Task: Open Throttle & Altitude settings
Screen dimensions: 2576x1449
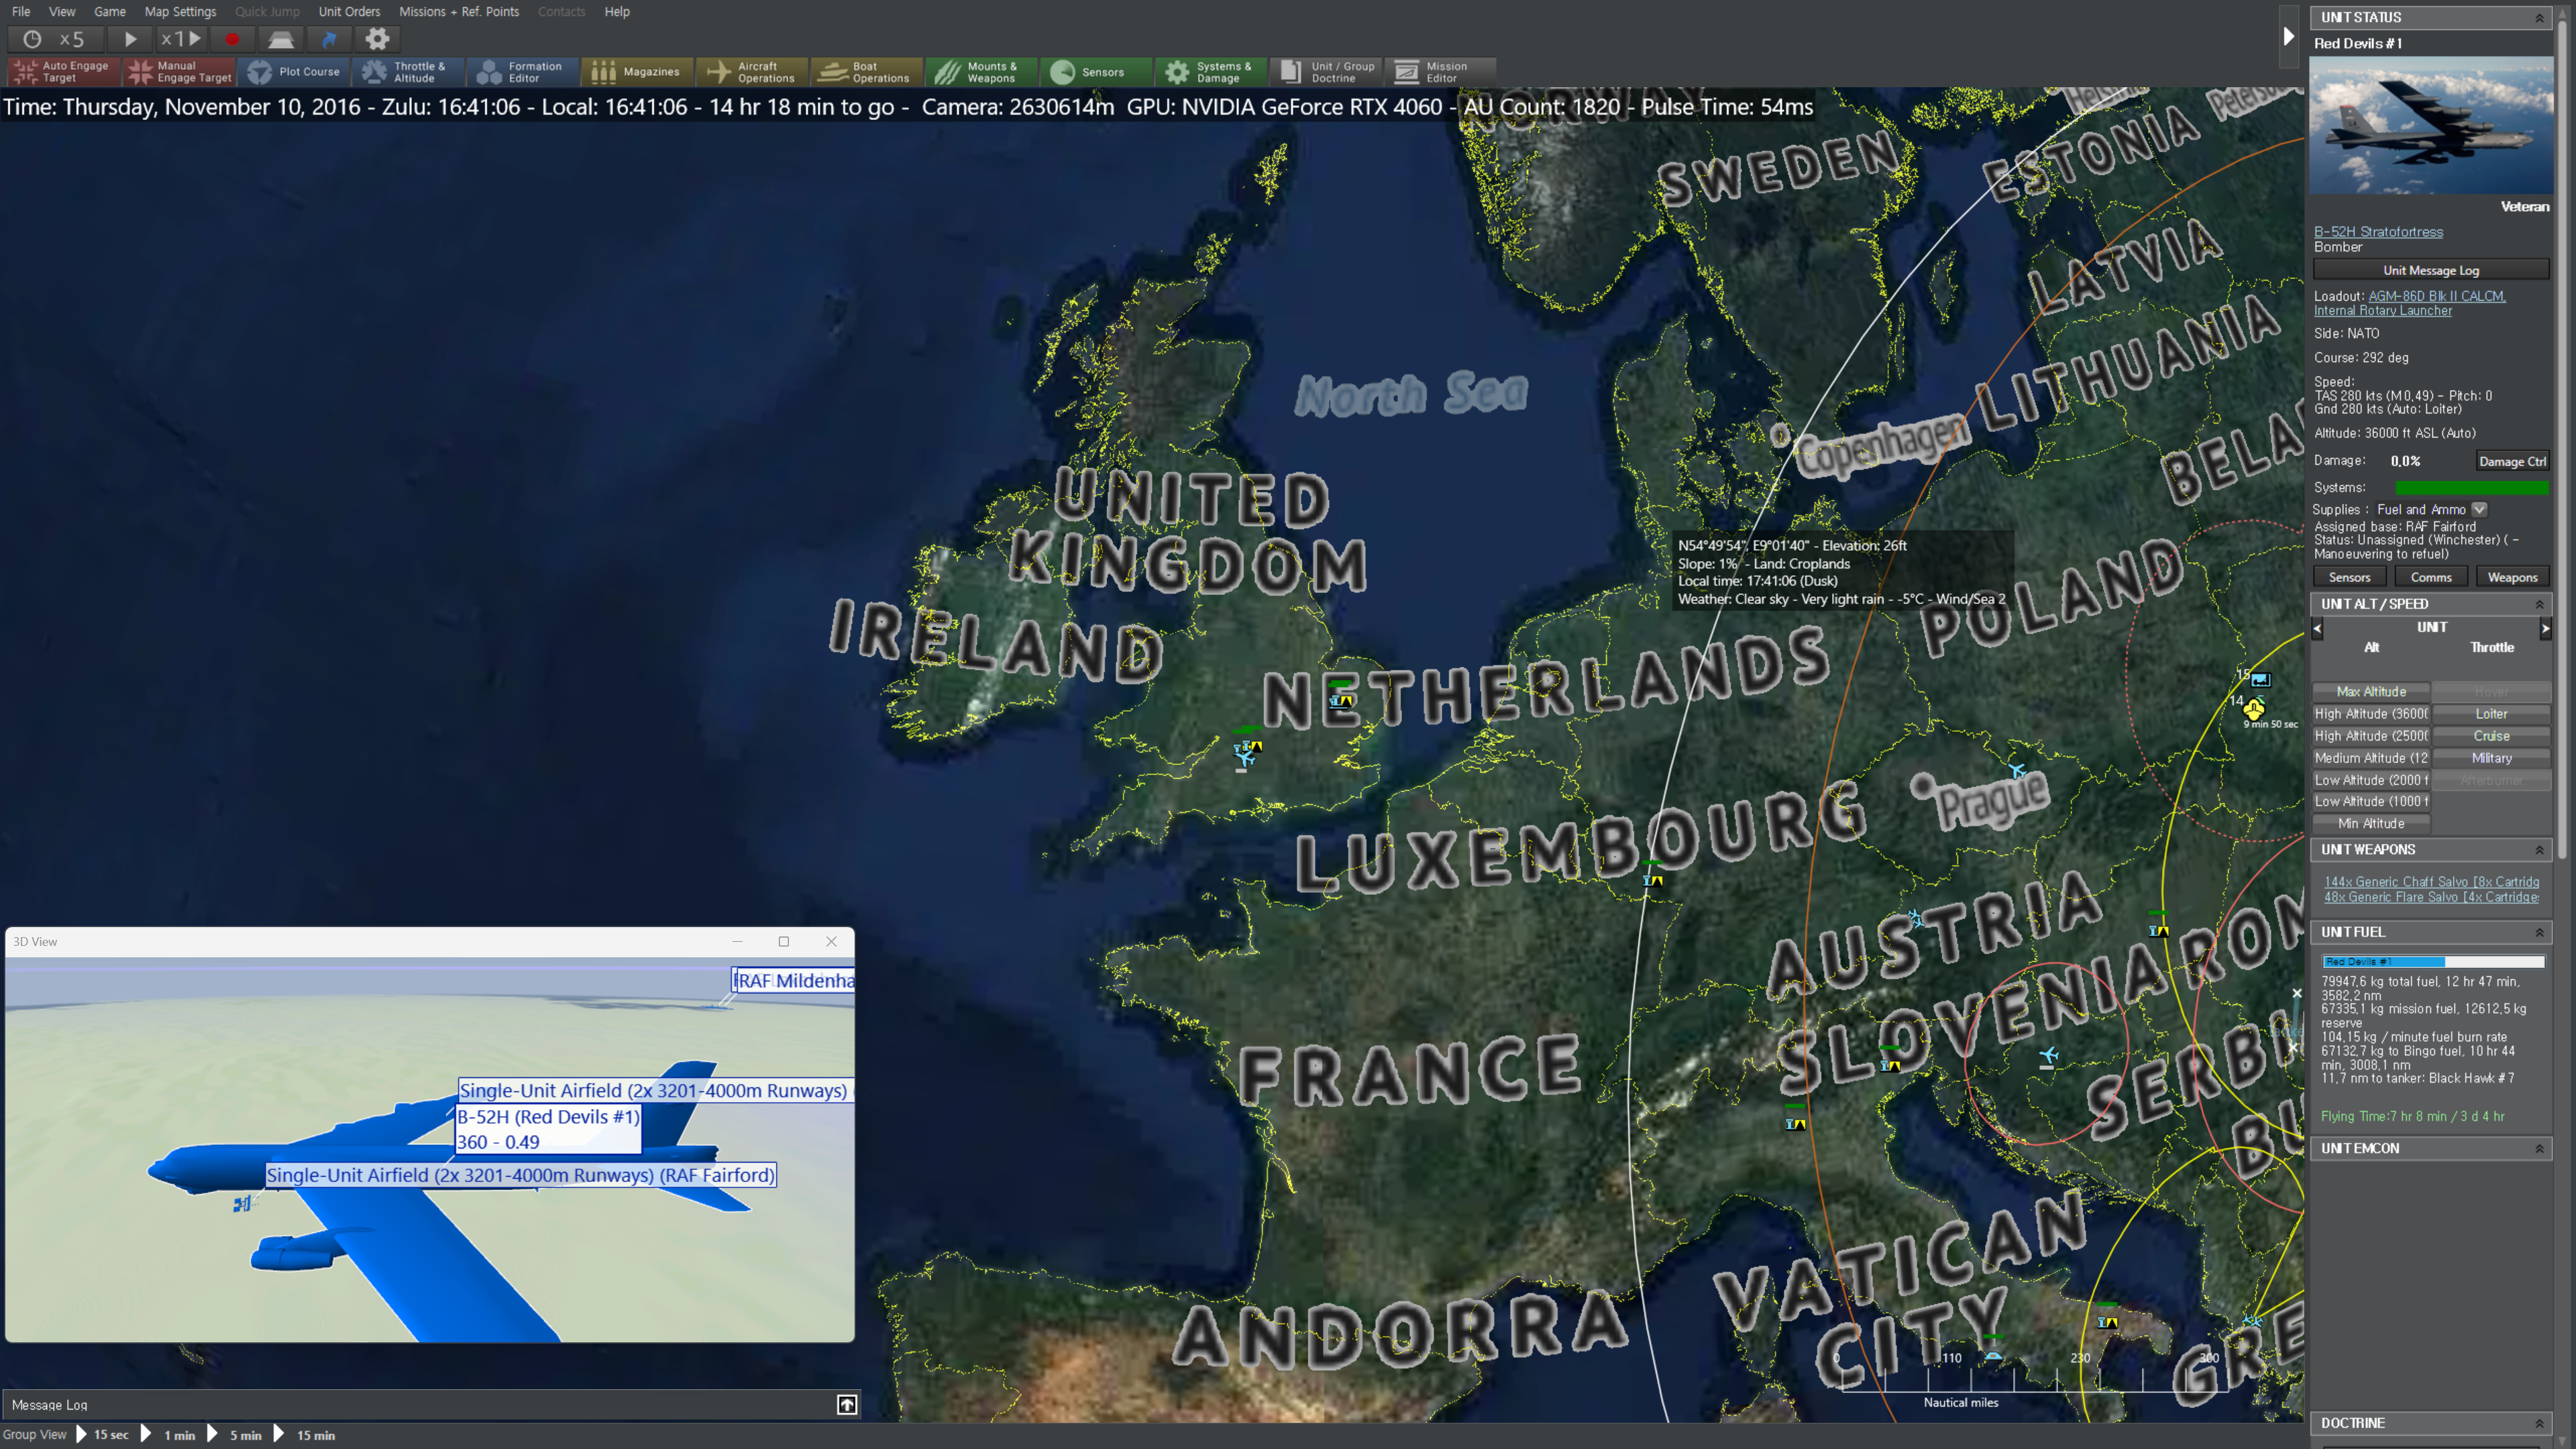Action: point(409,72)
